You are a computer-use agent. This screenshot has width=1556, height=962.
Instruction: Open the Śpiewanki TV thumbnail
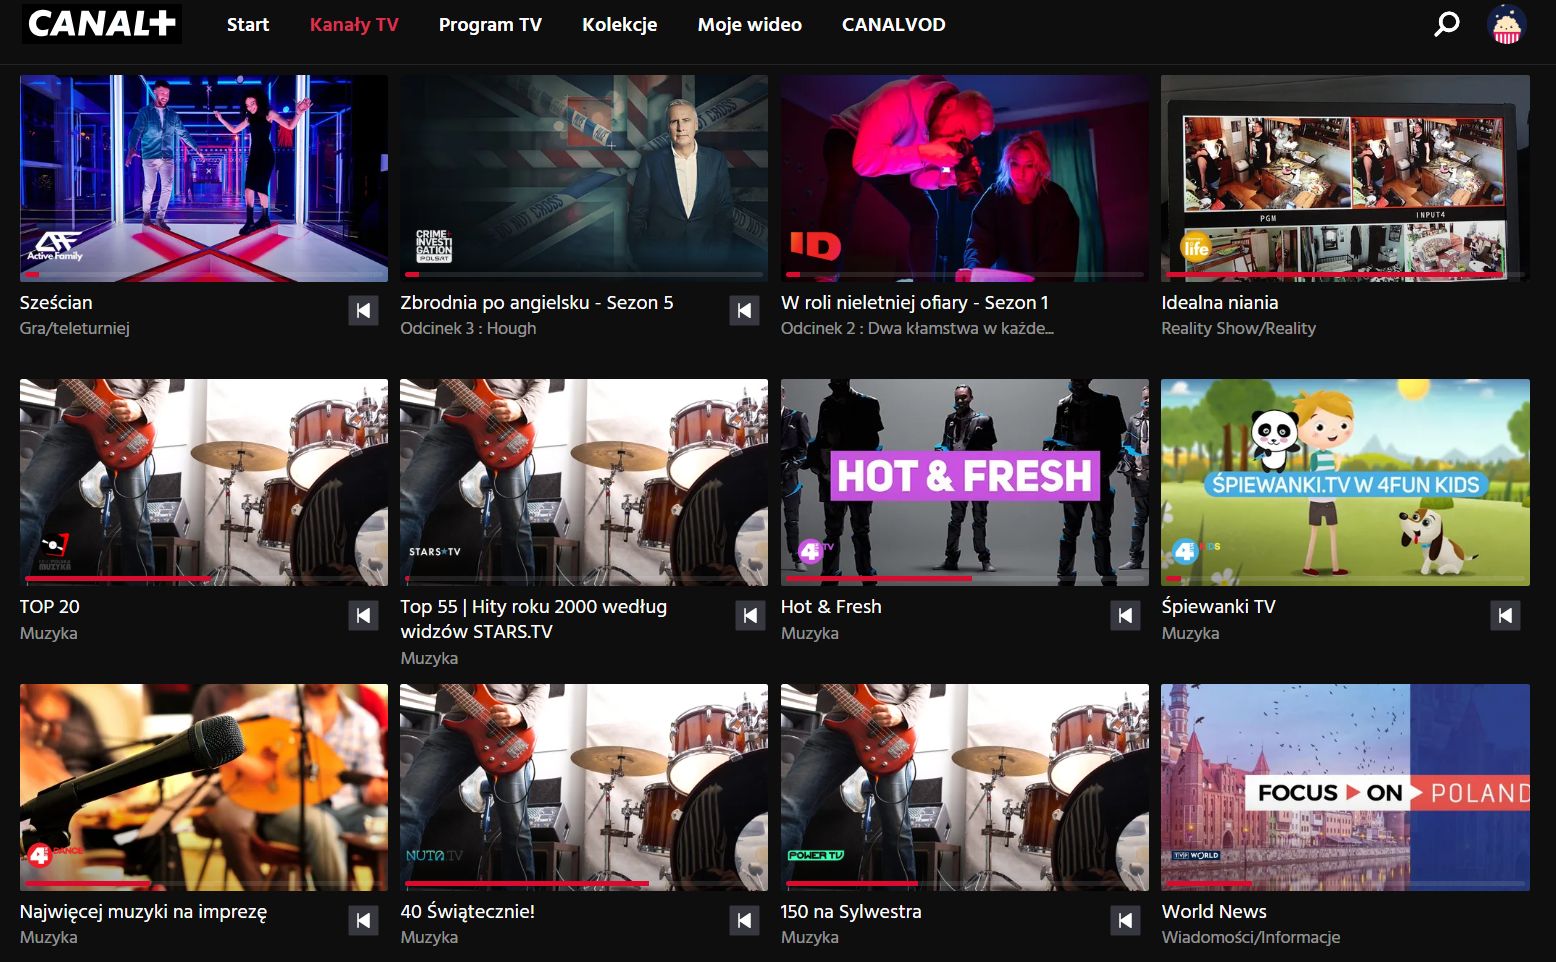[1345, 481]
